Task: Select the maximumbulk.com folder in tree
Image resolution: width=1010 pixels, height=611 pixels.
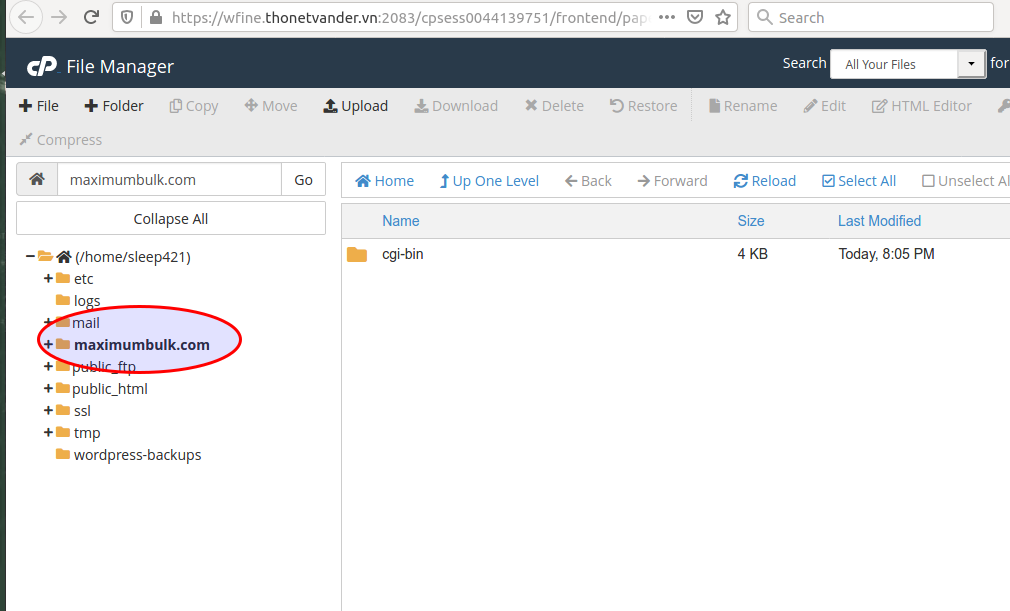Action: 142,344
